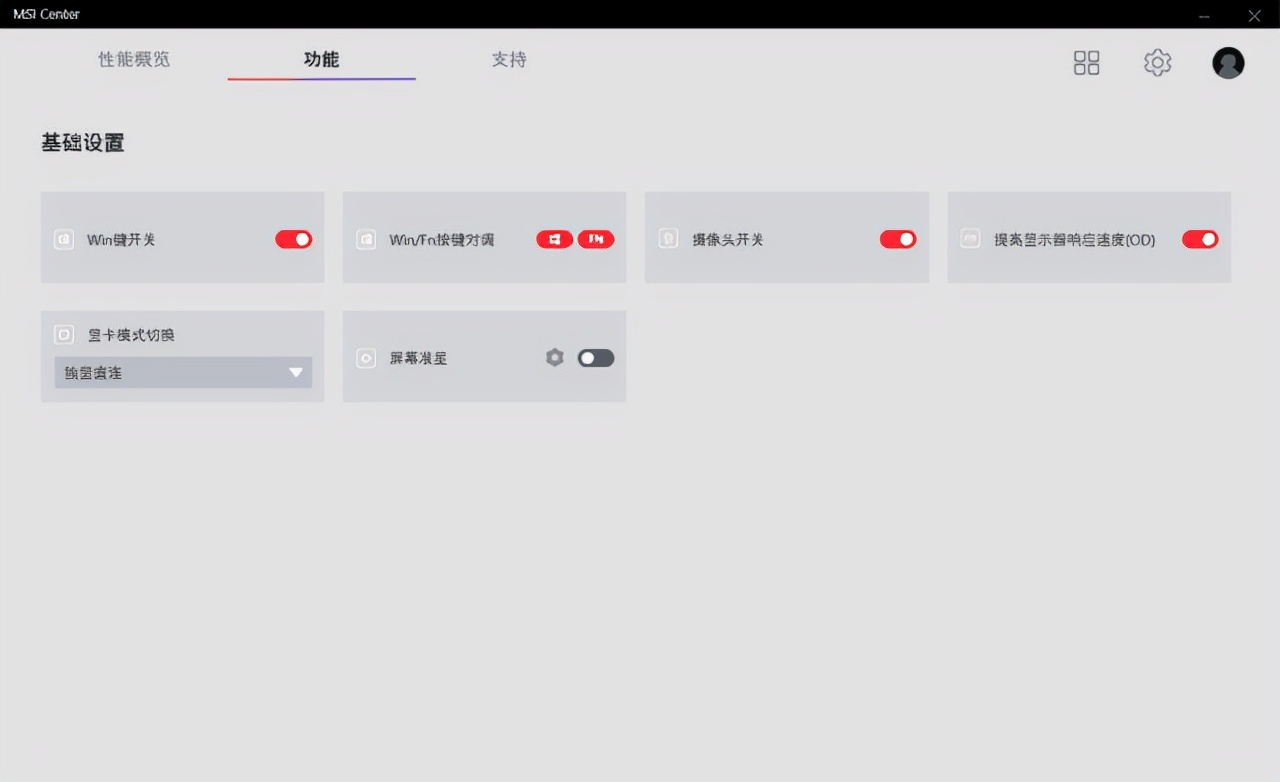The width and height of the screenshot is (1280, 782).
Task: Toggle the Win键开关 switch off
Action: click(x=294, y=239)
